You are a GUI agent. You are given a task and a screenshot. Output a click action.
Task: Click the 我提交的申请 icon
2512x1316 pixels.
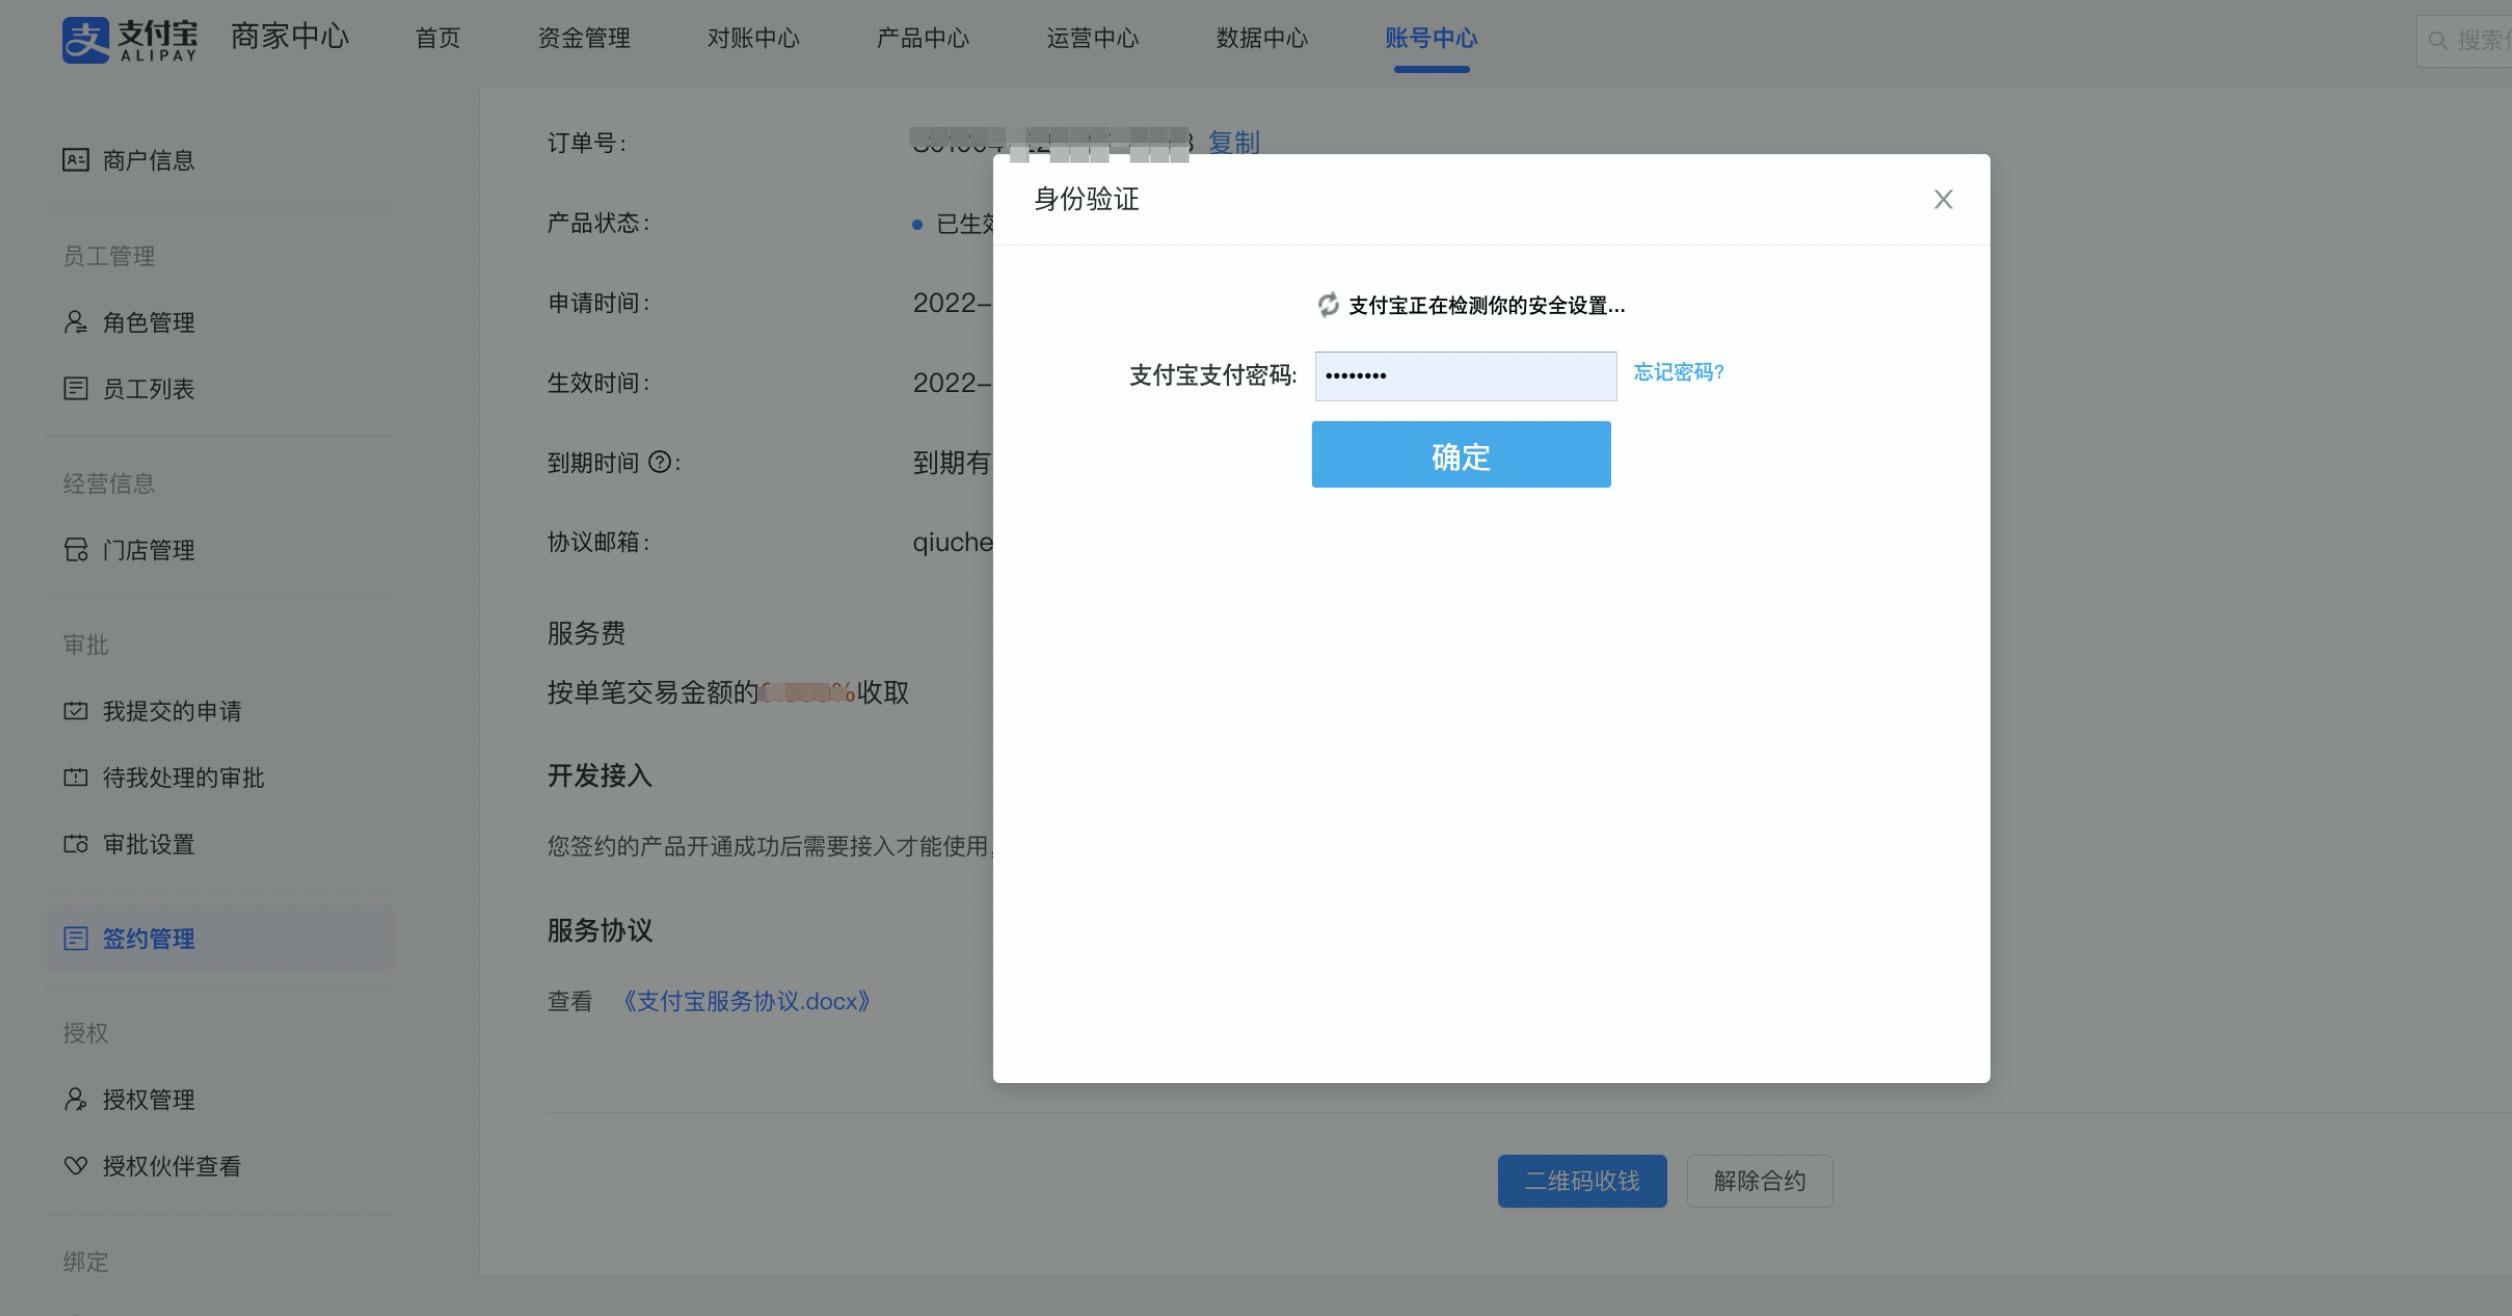pos(75,711)
